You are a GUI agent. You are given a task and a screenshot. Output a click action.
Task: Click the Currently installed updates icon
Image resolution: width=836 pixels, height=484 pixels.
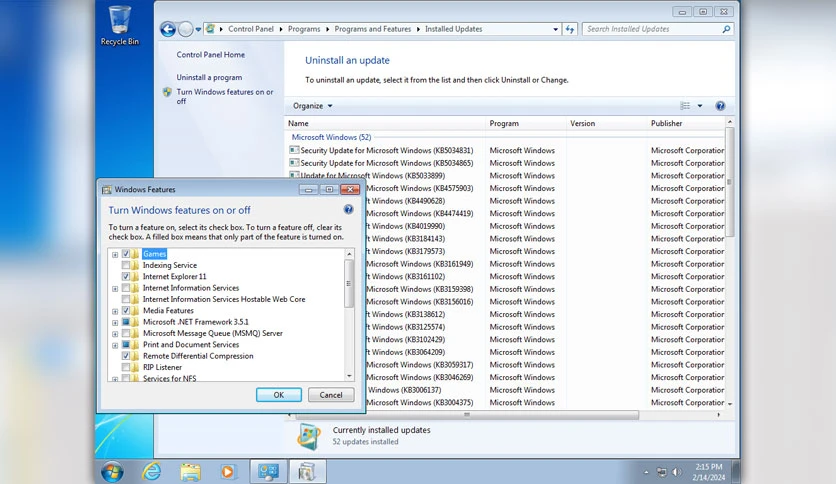[x=310, y=435]
